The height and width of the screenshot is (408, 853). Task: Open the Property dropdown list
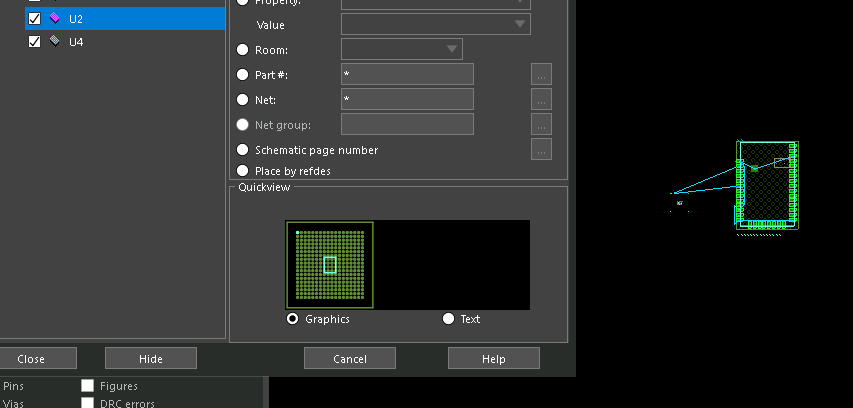[520, 3]
